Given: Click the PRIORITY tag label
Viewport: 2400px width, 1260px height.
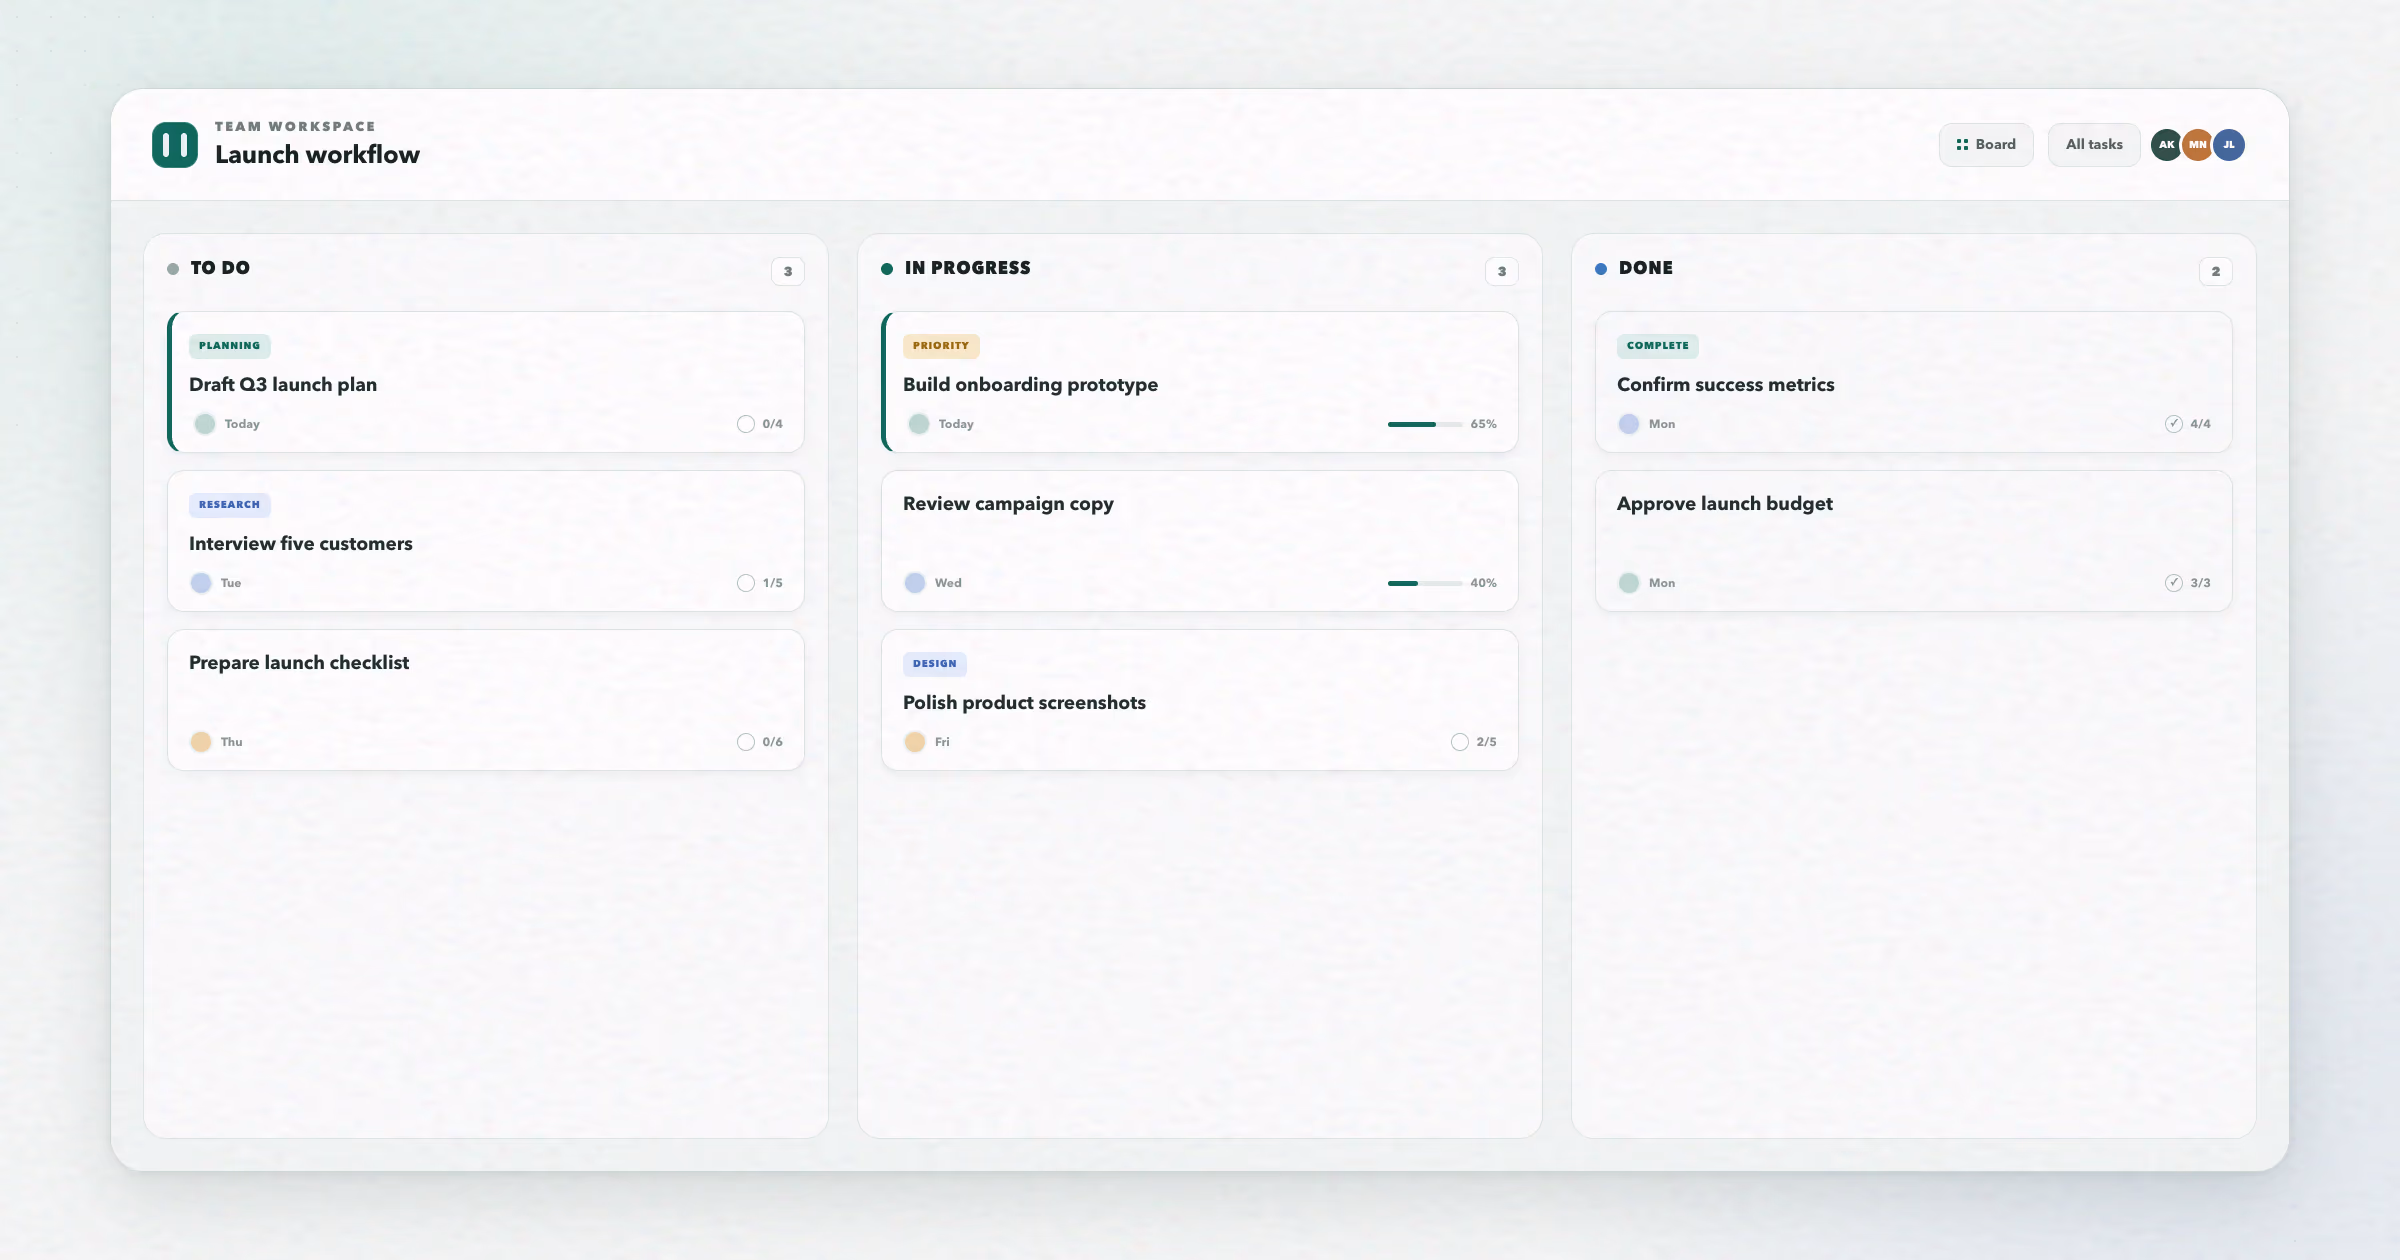Looking at the screenshot, I should [941, 346].
